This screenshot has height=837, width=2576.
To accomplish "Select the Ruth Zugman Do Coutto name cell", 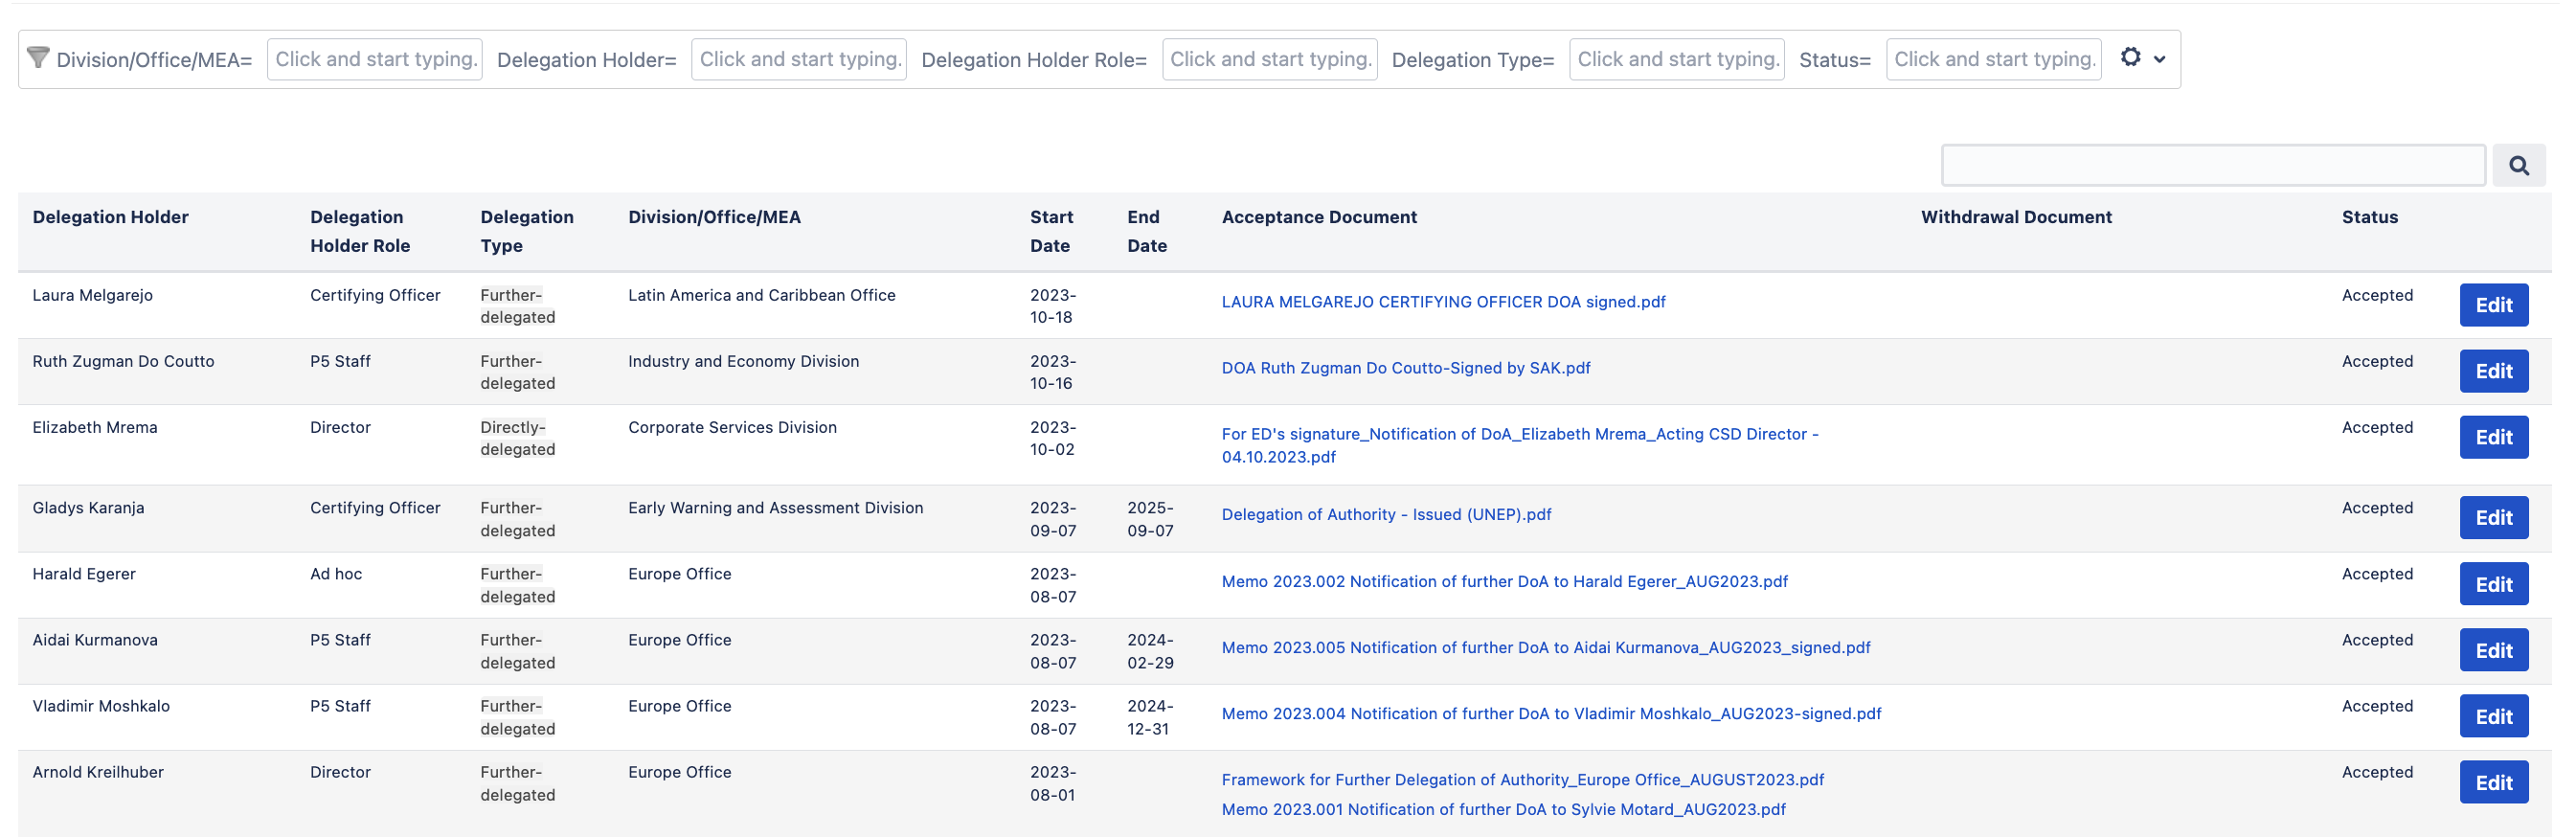I will pyautogui.click(x=123, y=361).
